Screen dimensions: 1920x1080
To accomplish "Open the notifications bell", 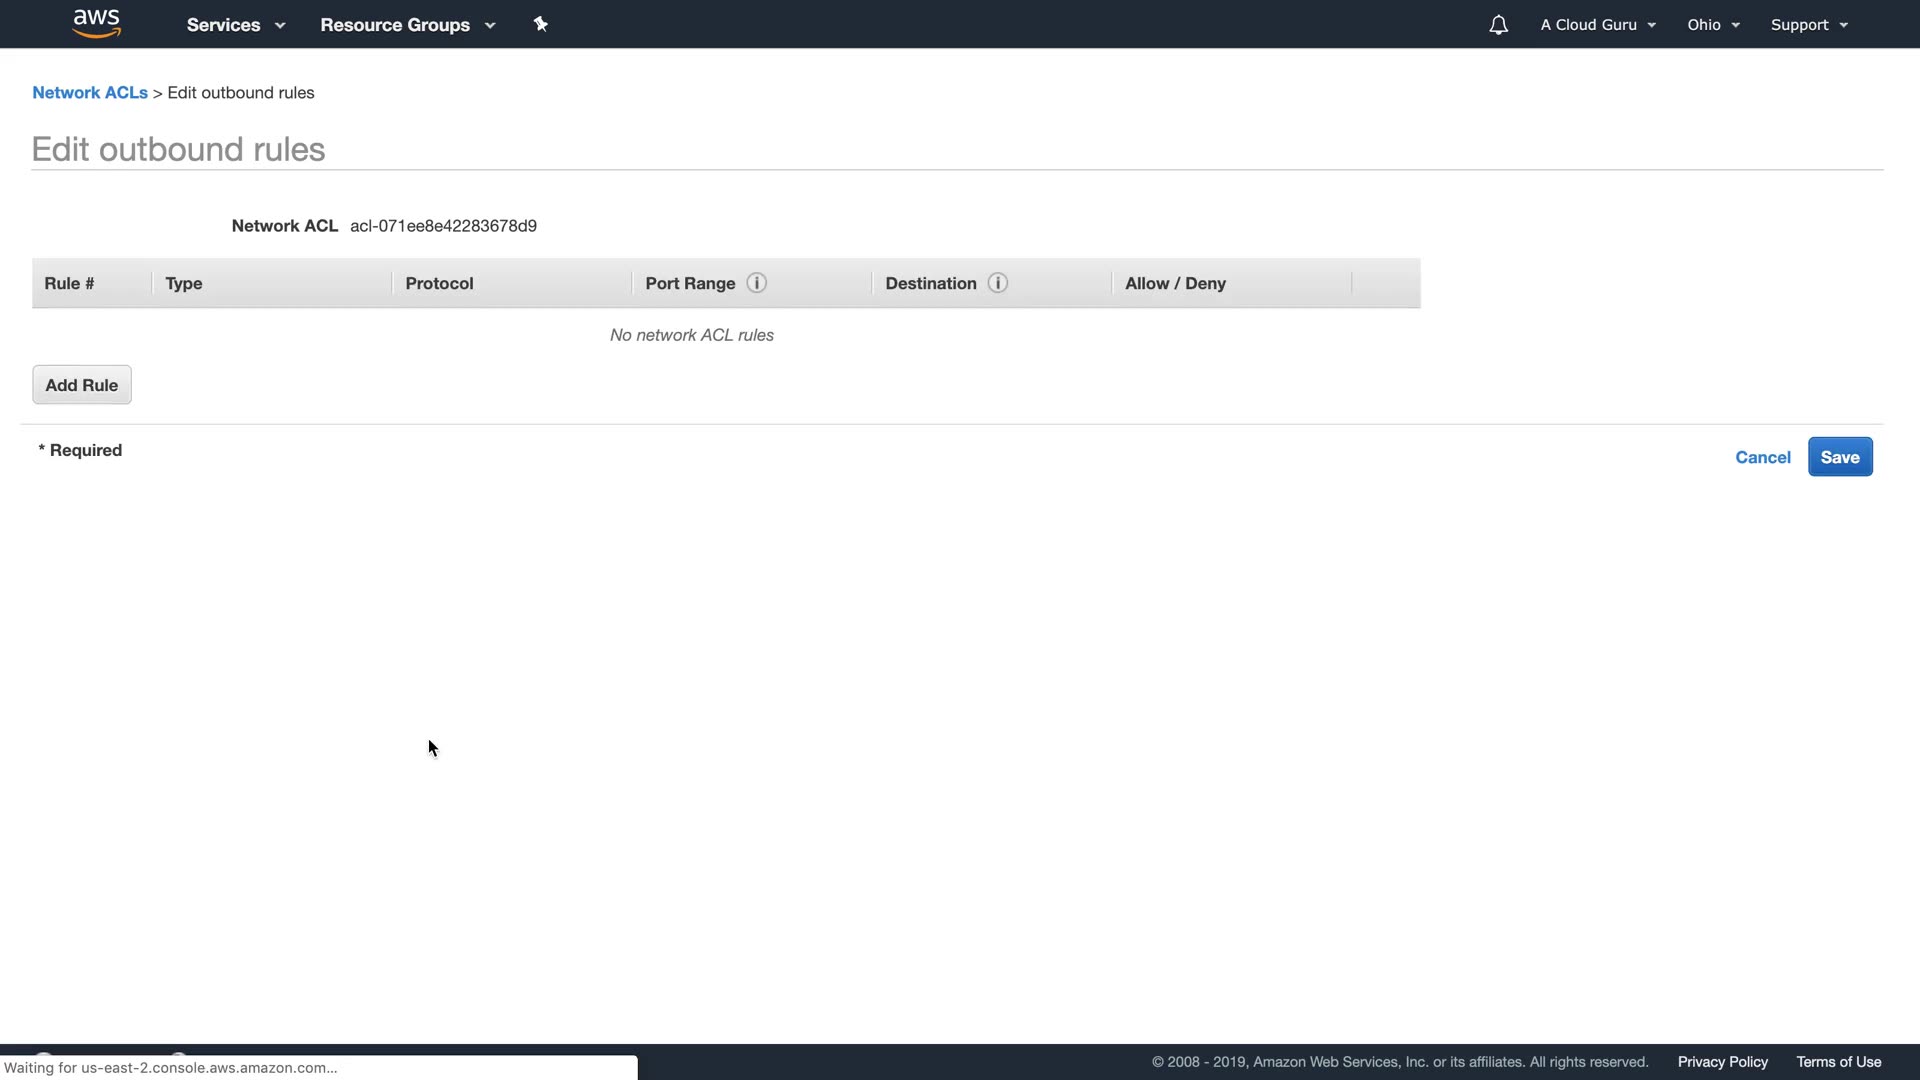I will point(1498,25).
